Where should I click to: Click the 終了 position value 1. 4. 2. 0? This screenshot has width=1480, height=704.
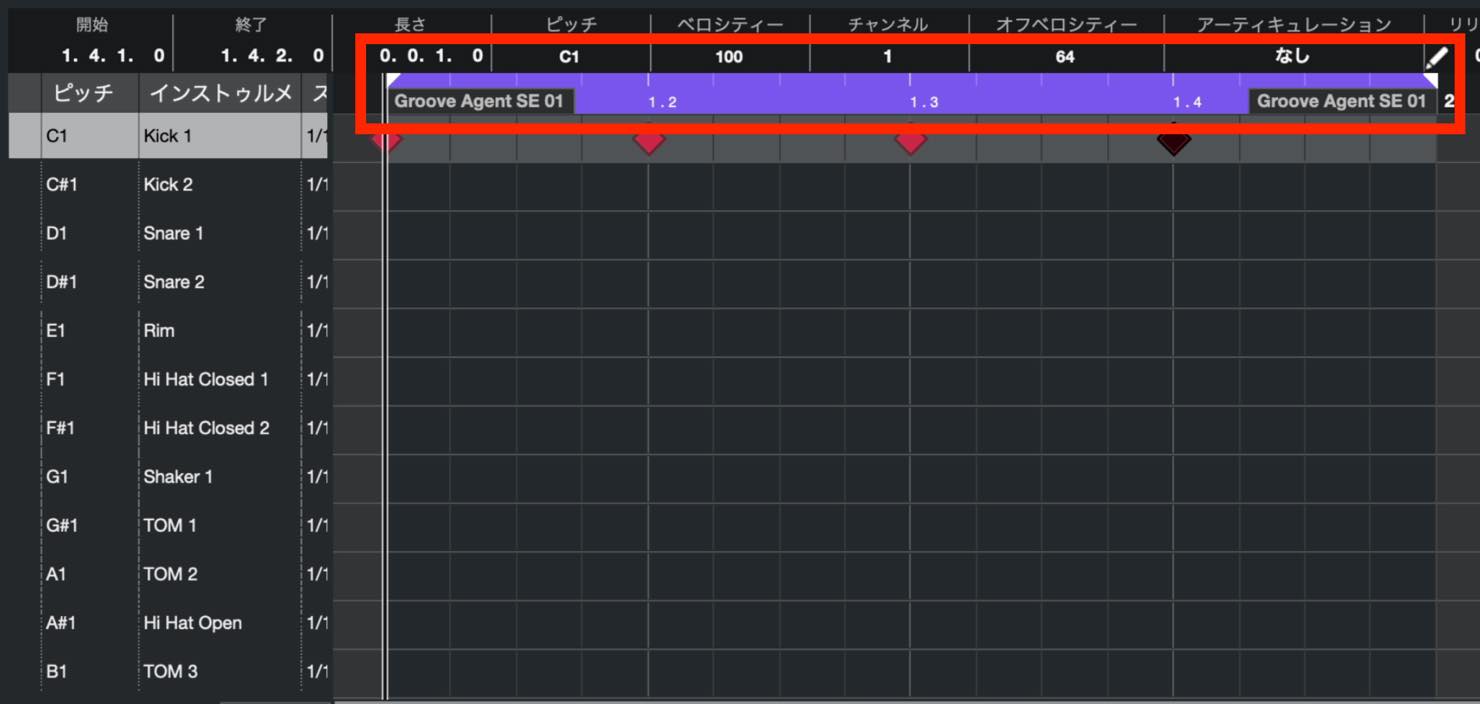point(271,57)
